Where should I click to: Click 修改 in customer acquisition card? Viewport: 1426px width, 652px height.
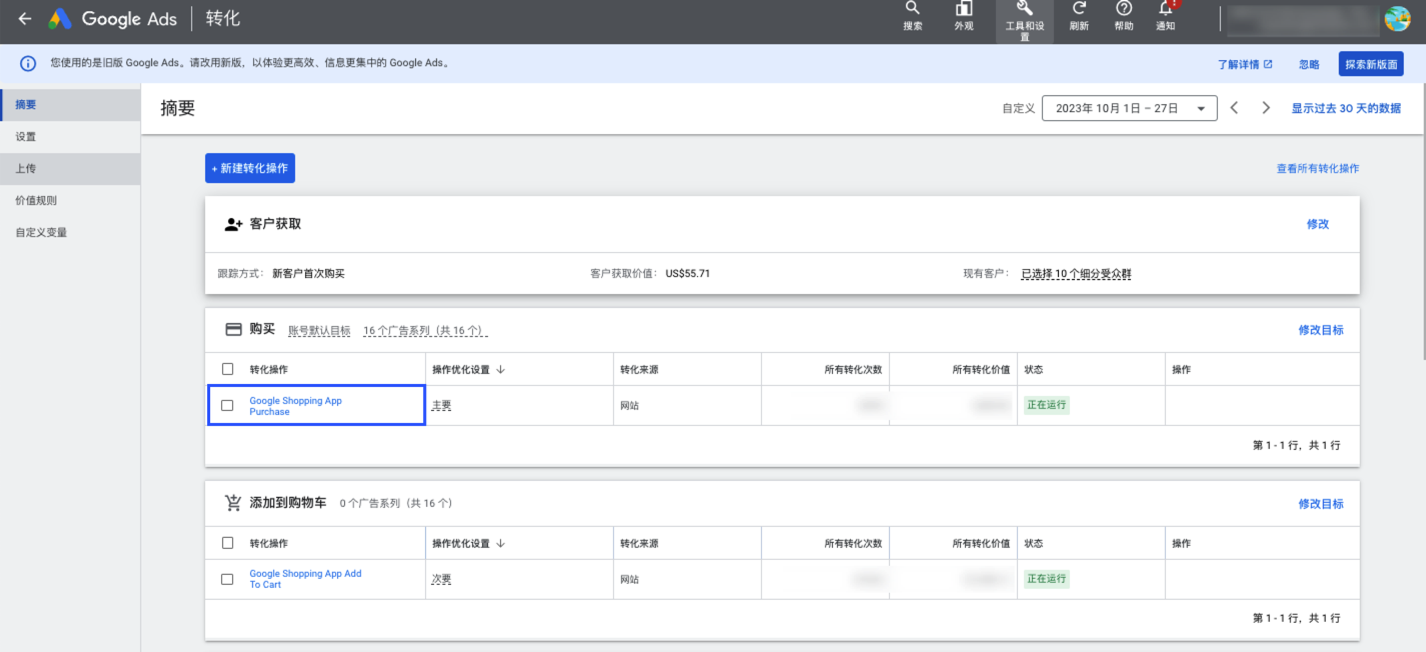click(x=1318, y=224)
